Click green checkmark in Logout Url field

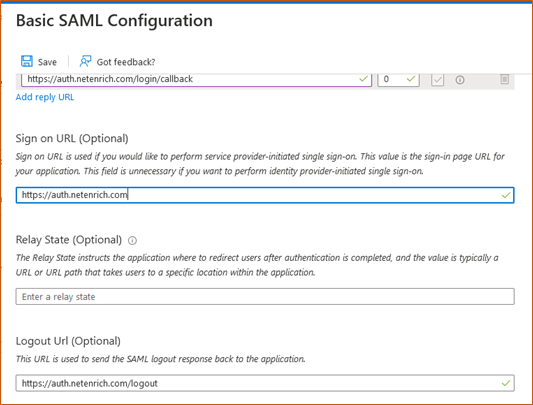click(x=506, y=383)
